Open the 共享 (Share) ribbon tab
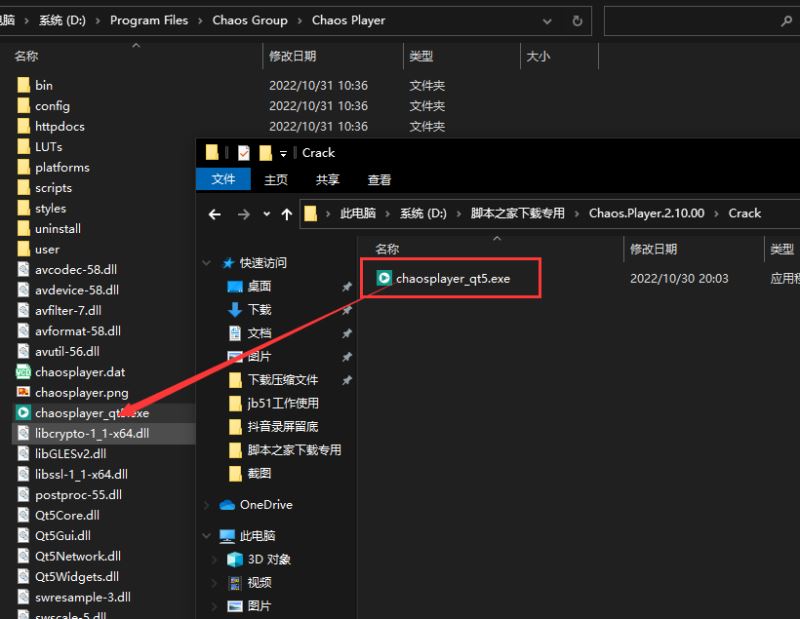Screen dimensions: 800x619 tap(327, 180)
